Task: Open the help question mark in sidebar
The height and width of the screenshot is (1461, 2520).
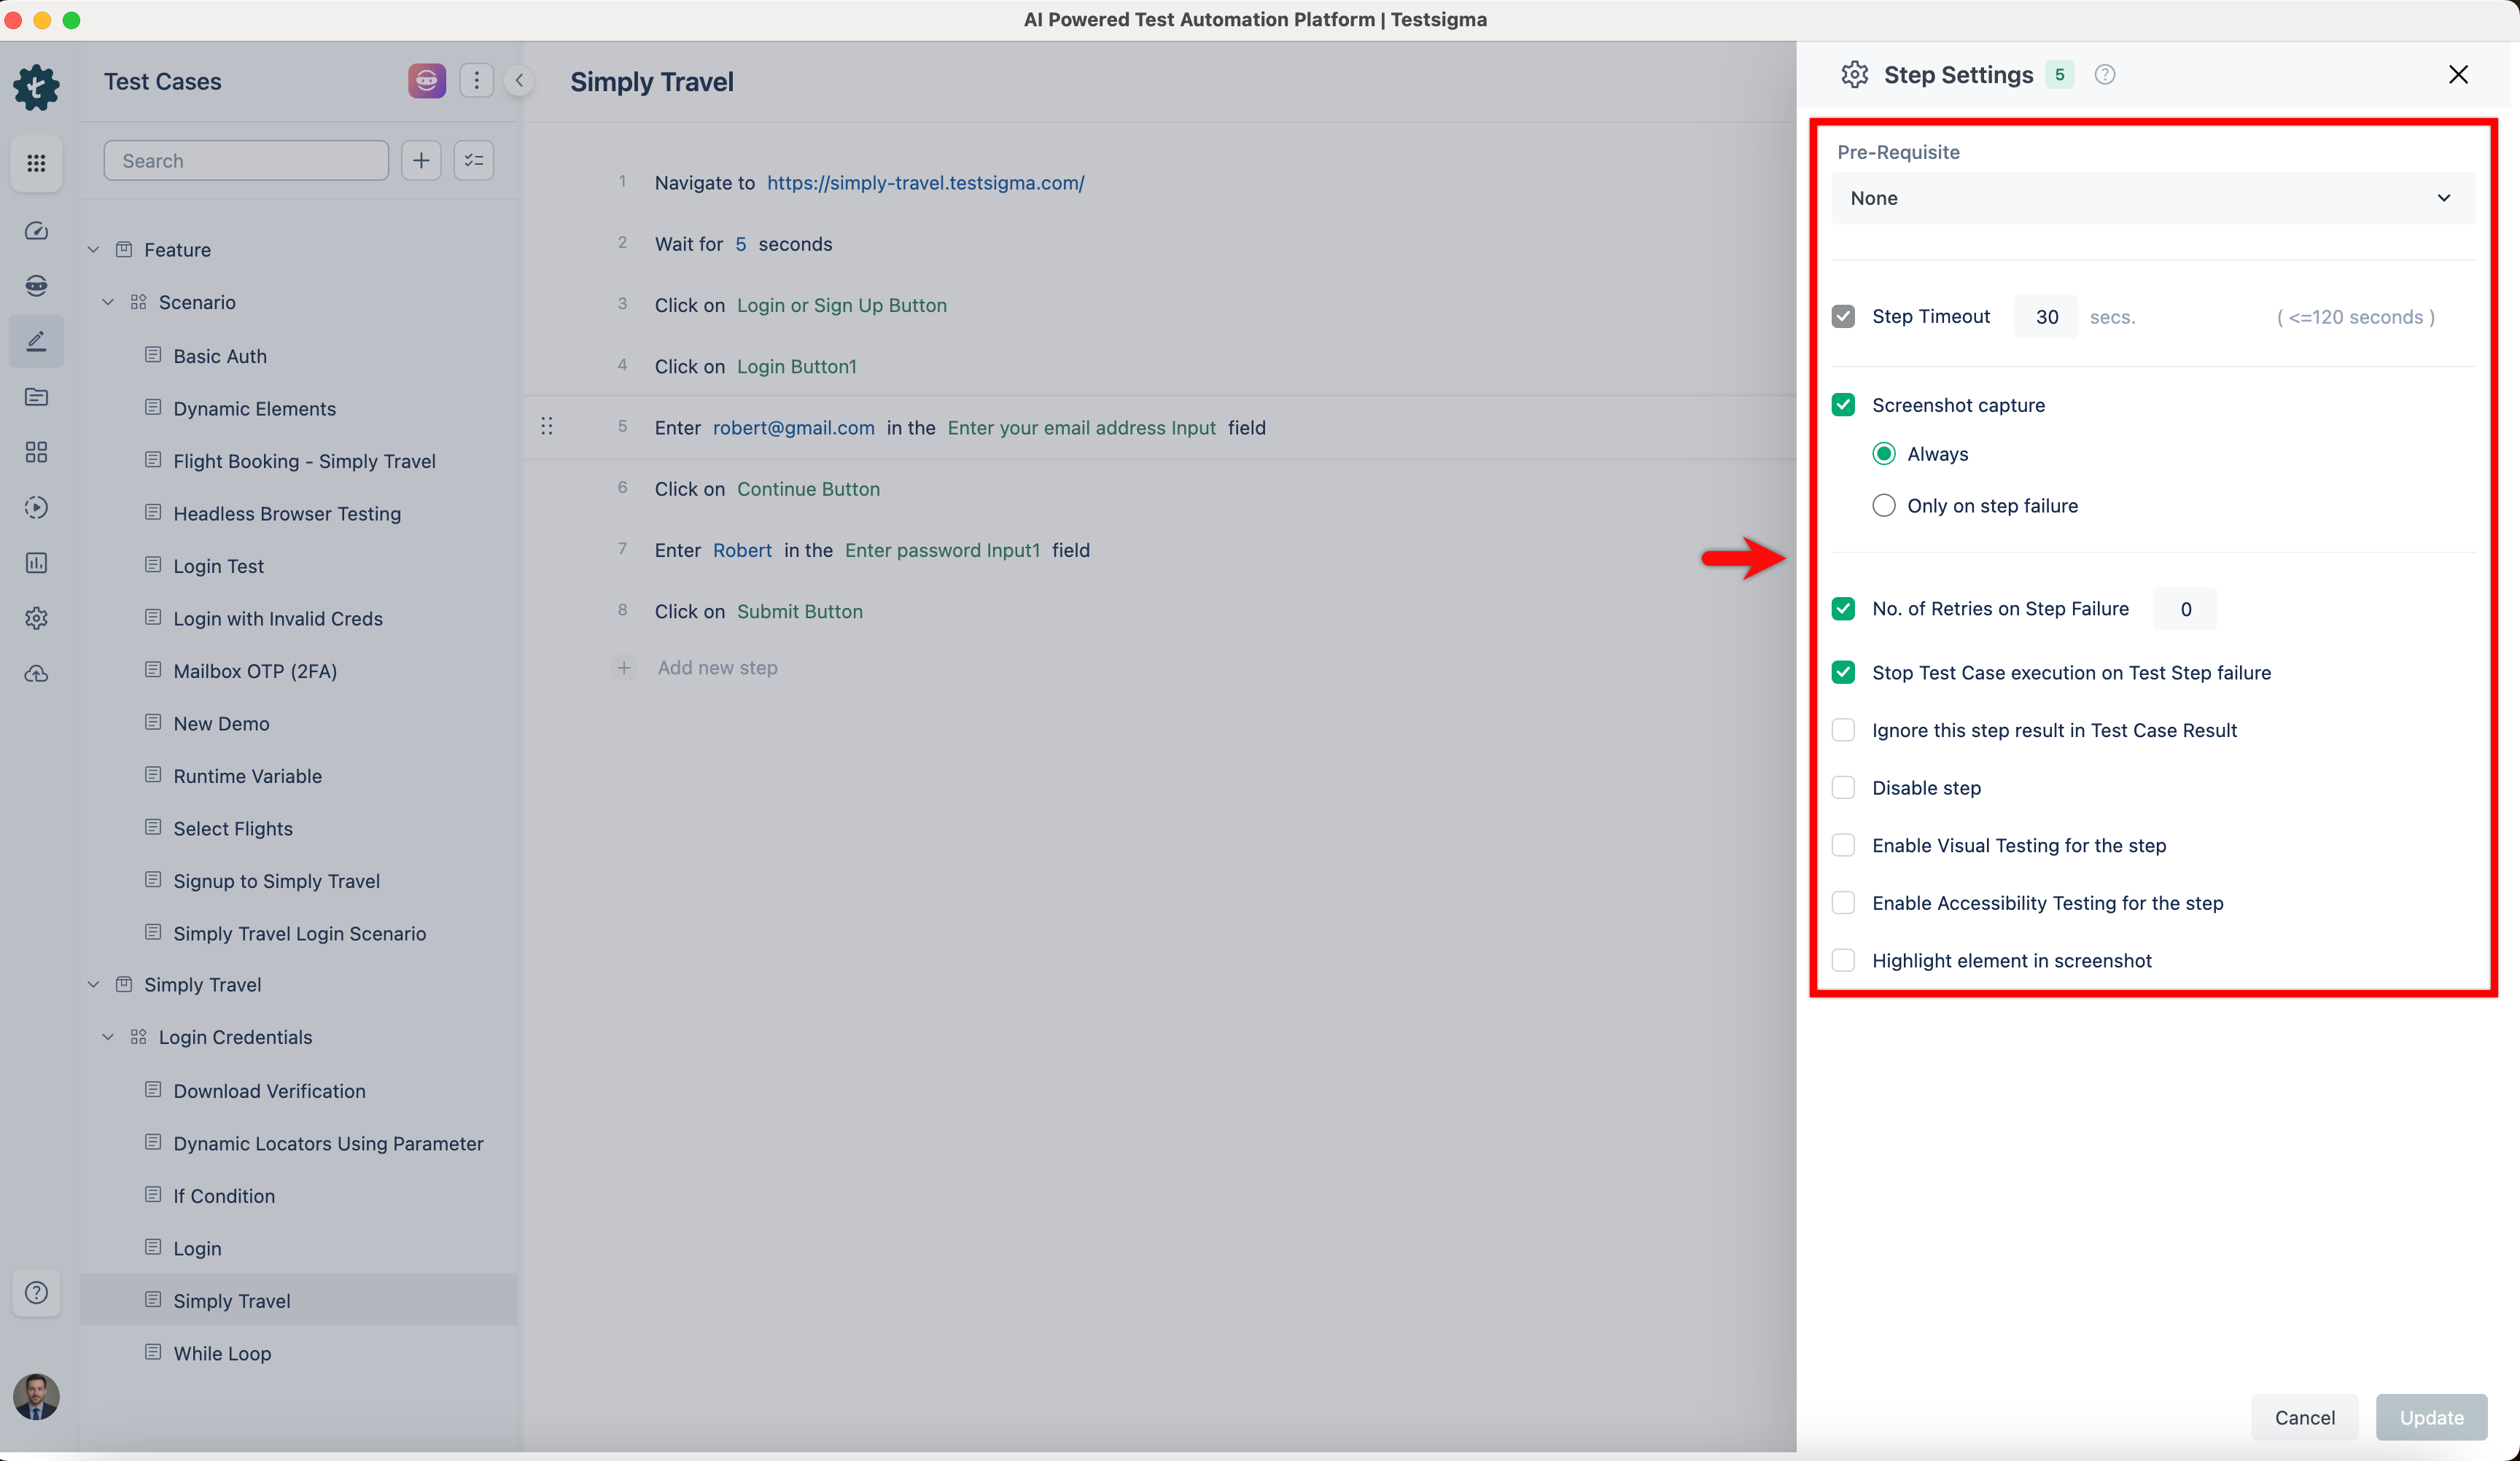Action: coord(36,1293)
